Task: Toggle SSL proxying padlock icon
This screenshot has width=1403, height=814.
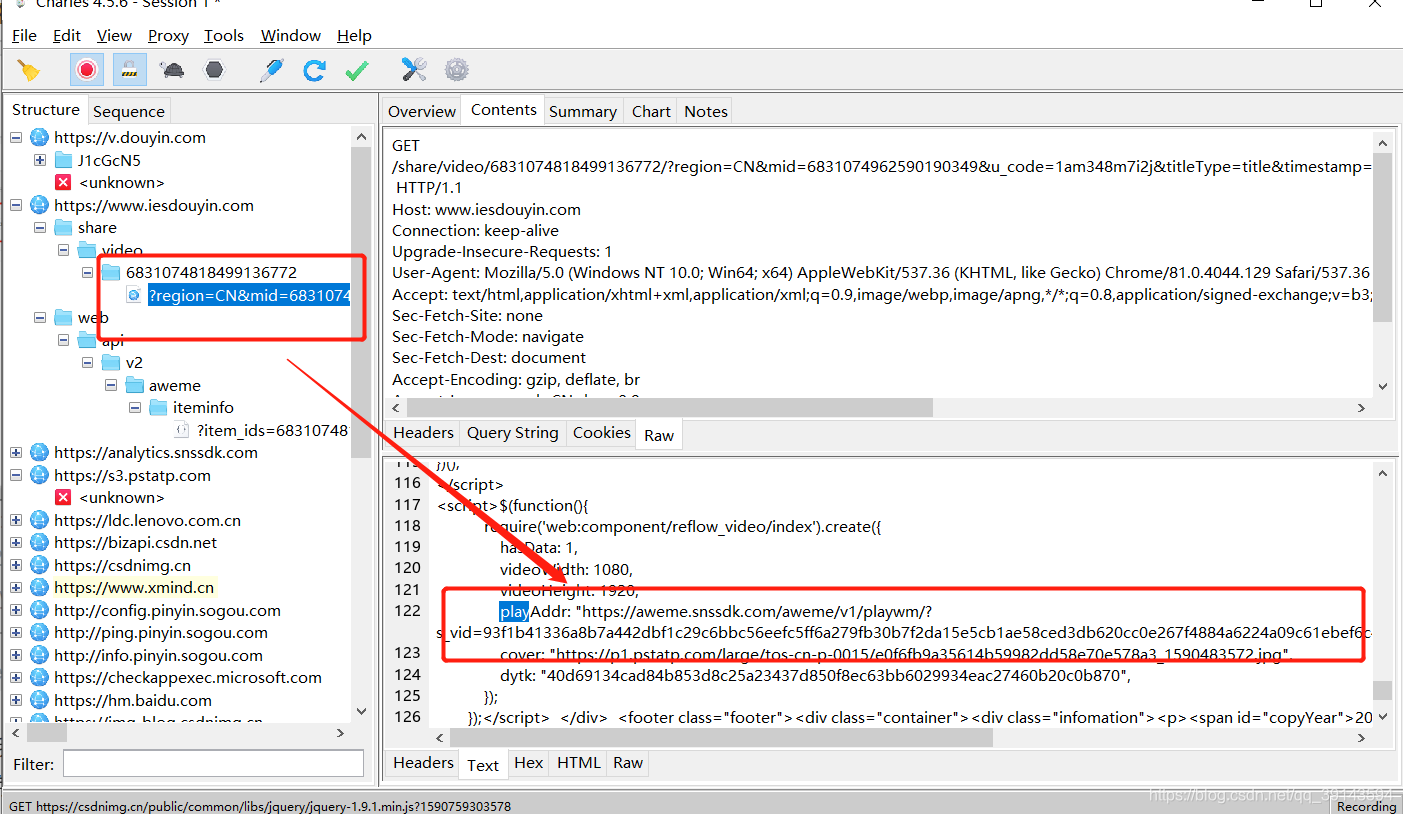Action: [129, 70]
